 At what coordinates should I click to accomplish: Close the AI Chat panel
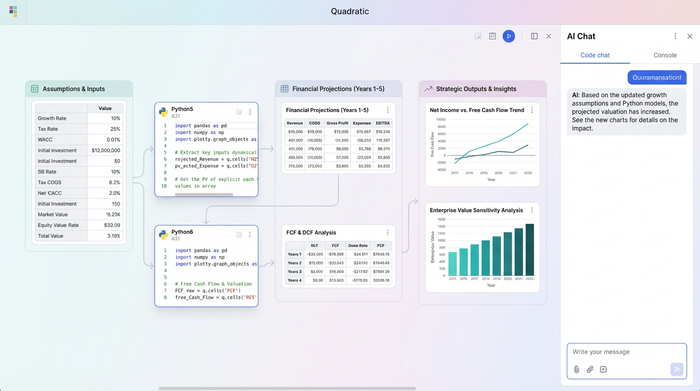coord(689,36)
